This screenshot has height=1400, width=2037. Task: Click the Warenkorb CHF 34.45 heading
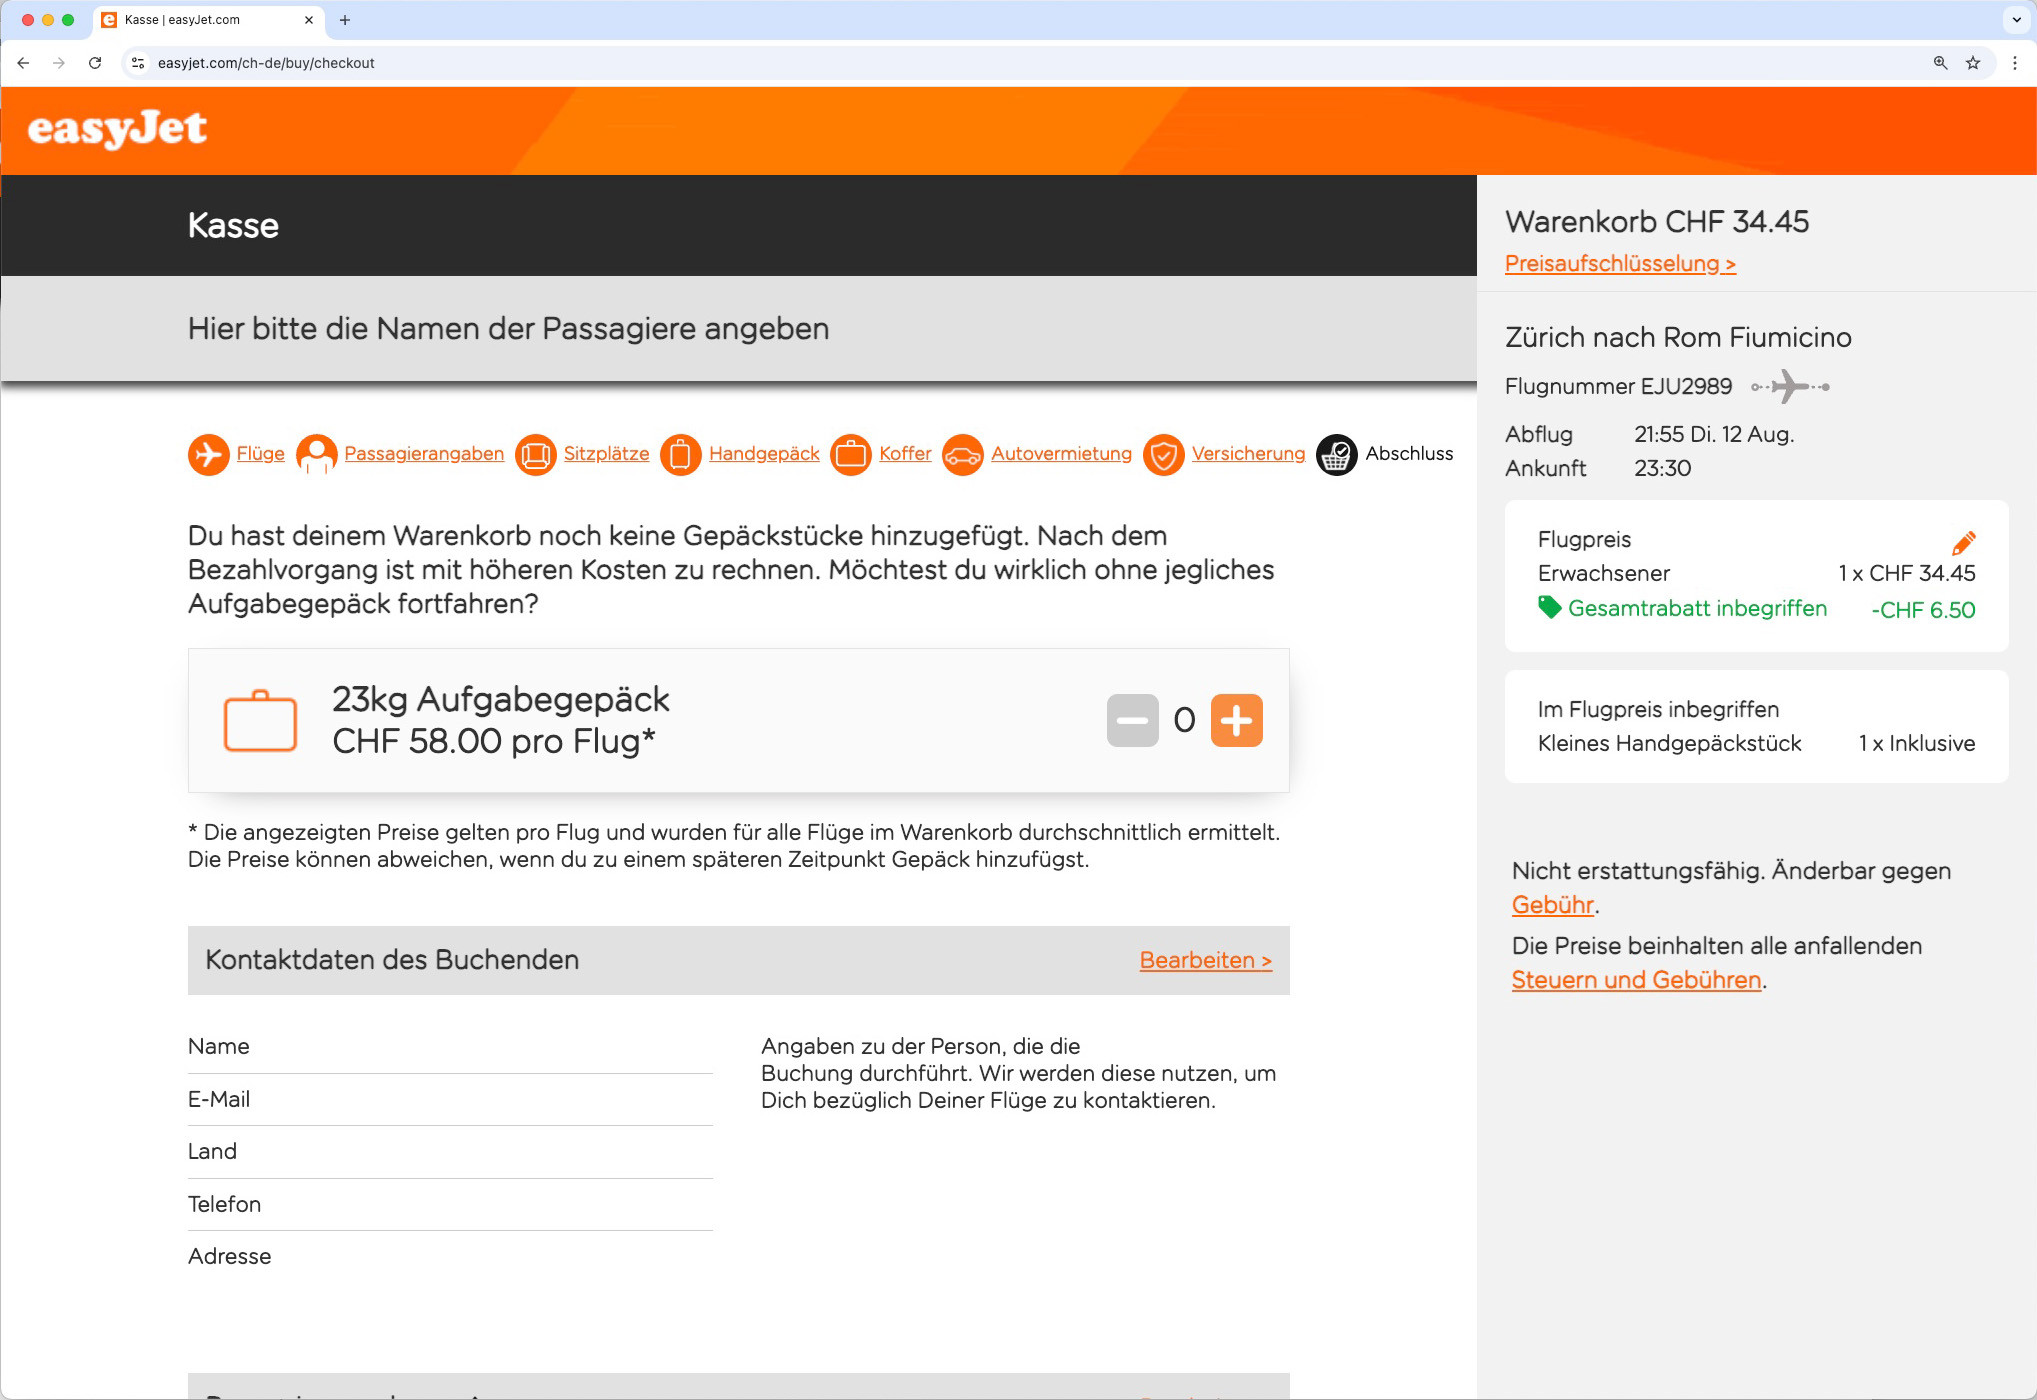point(1657,222)
